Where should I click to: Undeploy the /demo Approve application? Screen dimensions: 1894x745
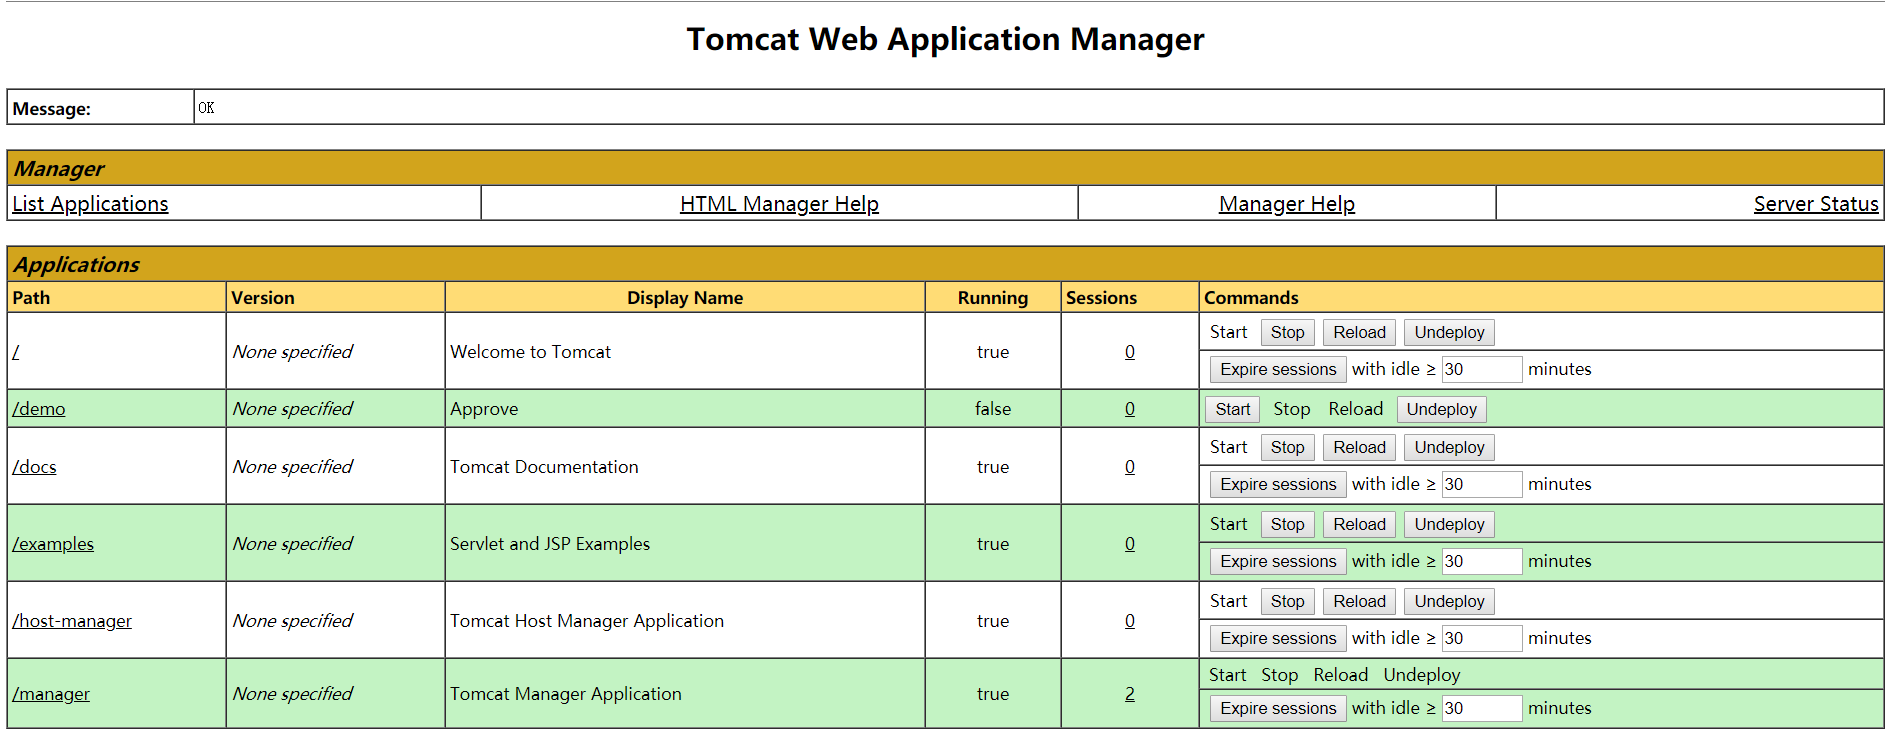[1441, 410]
